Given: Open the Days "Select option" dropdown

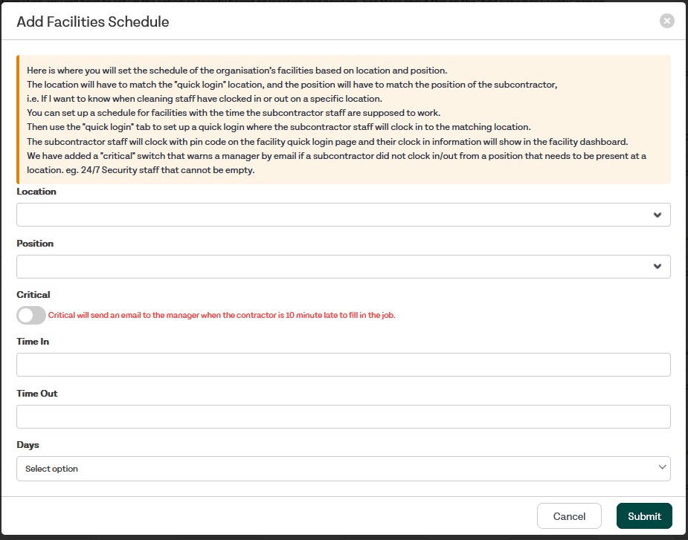Looking at the screenshot, I should pyautogui.click(x=330, y=468).
